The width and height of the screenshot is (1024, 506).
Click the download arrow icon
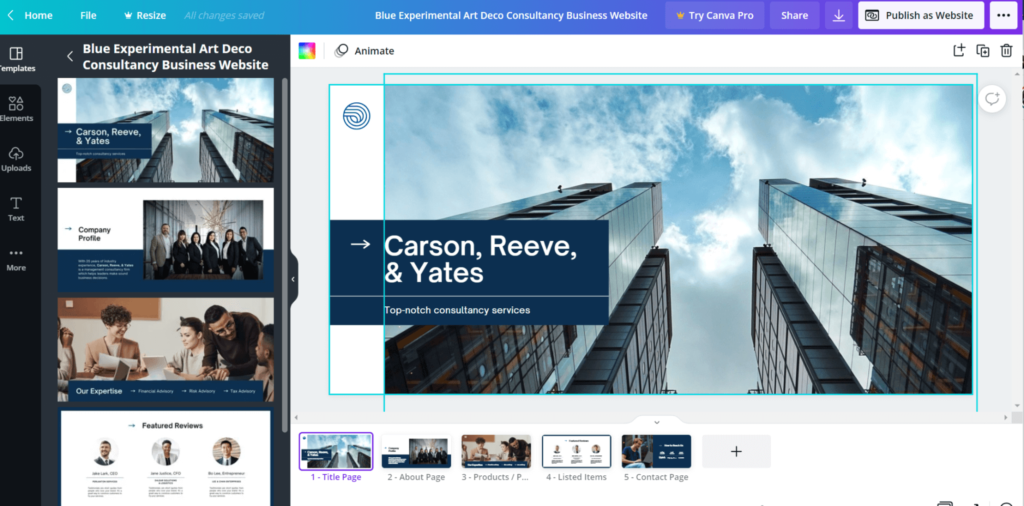[x=838, y=16]
